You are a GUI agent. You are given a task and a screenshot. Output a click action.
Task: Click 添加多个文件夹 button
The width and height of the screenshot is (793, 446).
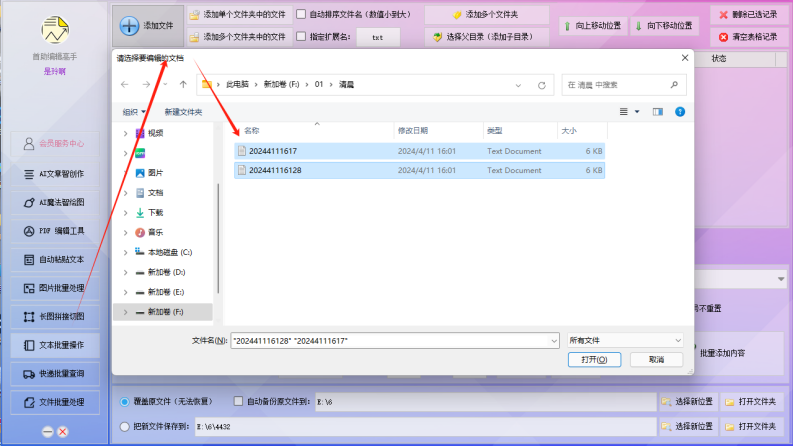(x=487, y=15)
